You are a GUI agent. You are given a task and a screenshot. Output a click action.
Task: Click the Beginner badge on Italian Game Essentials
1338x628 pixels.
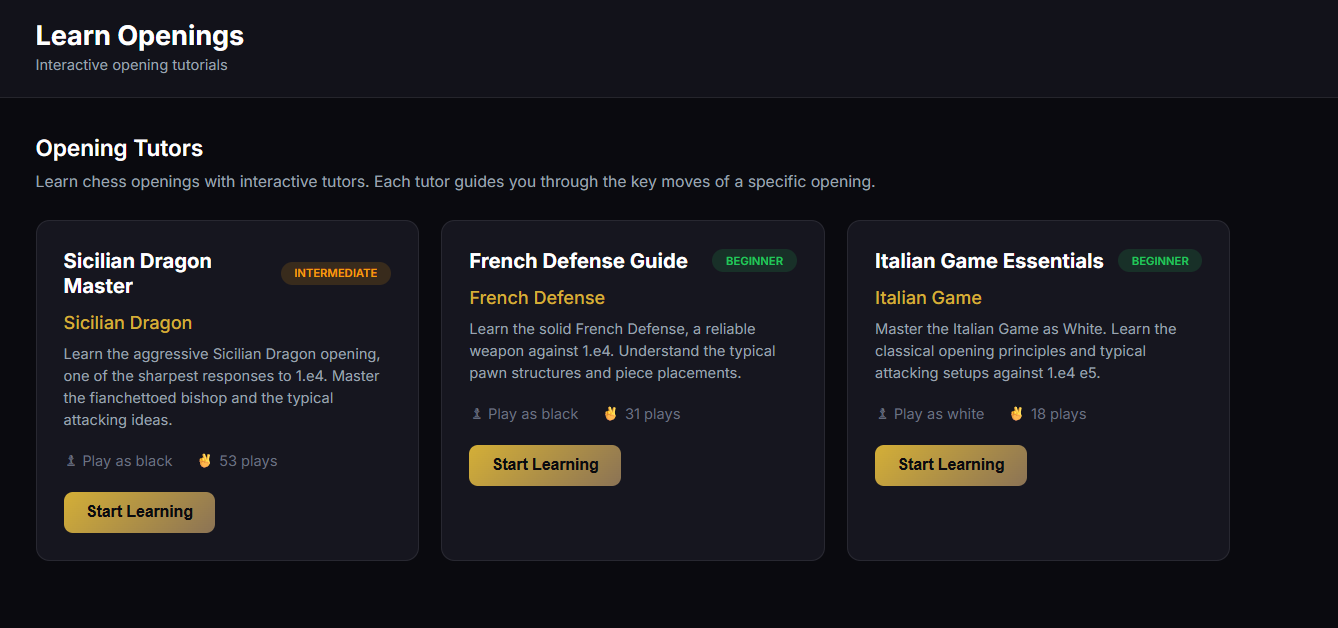pos(1160,261)
